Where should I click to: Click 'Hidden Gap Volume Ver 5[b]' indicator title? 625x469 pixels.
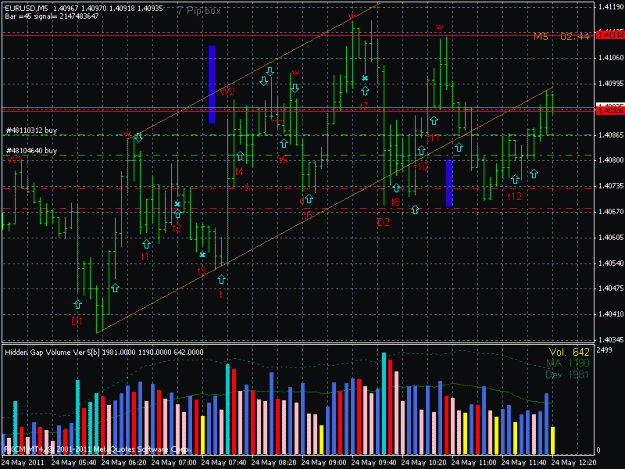53,352
